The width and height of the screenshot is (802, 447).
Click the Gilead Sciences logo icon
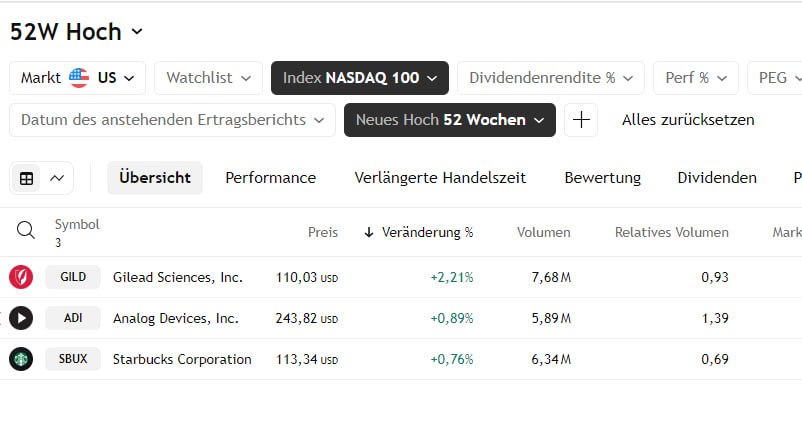(x=21, y=277)
